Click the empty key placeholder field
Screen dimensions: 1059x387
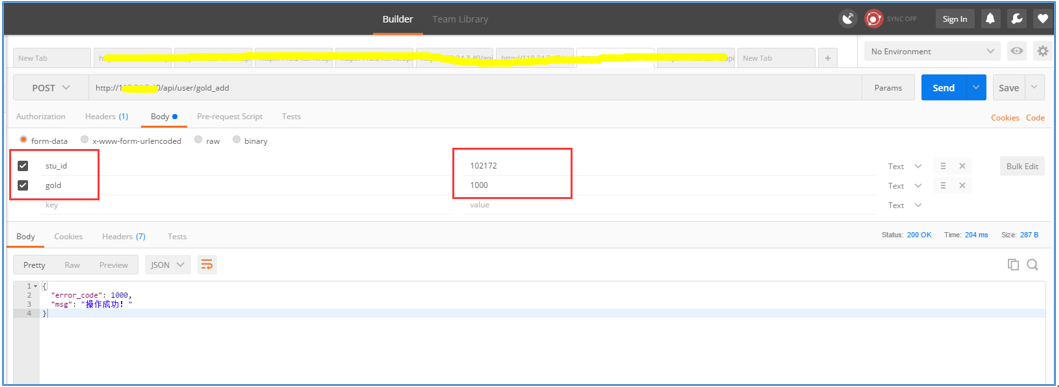(244, 205)
